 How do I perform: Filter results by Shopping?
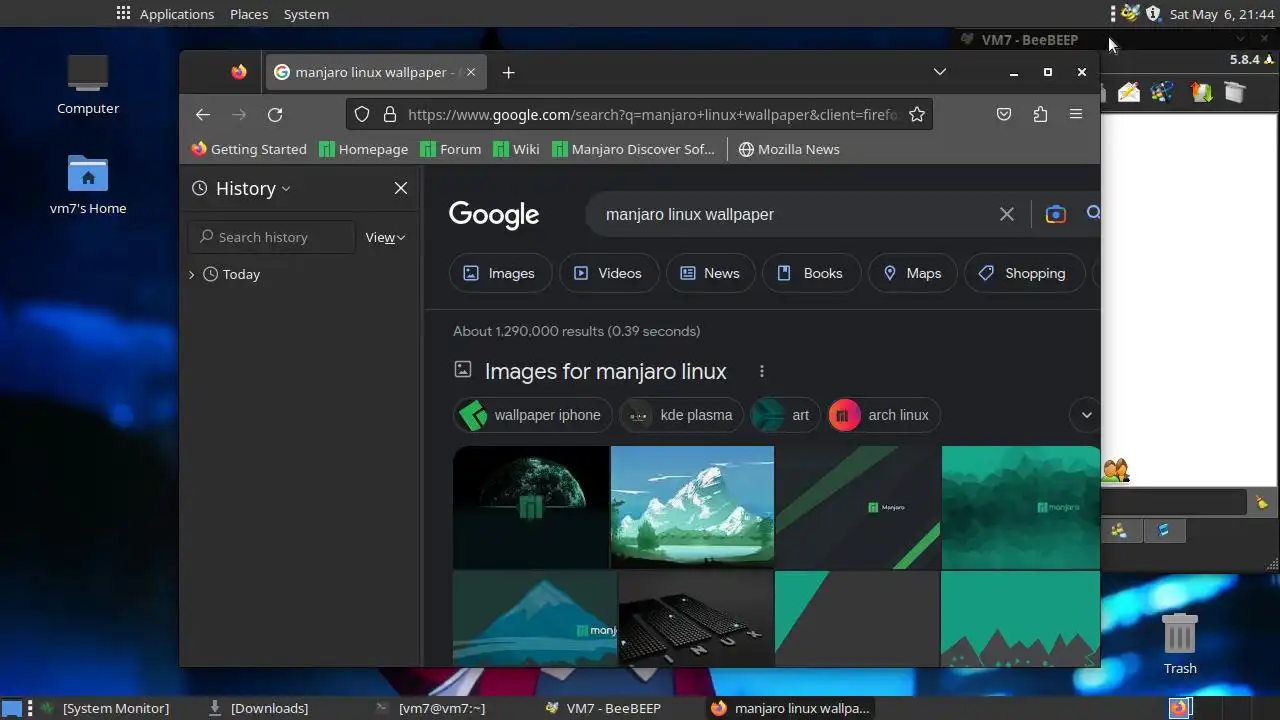pos(1023,273)
